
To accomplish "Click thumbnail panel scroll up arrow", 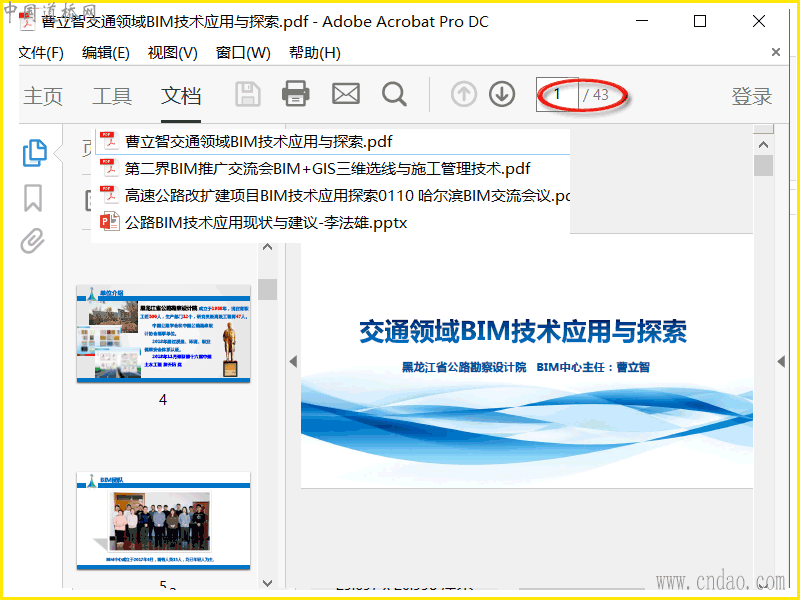I will [267, 247].
